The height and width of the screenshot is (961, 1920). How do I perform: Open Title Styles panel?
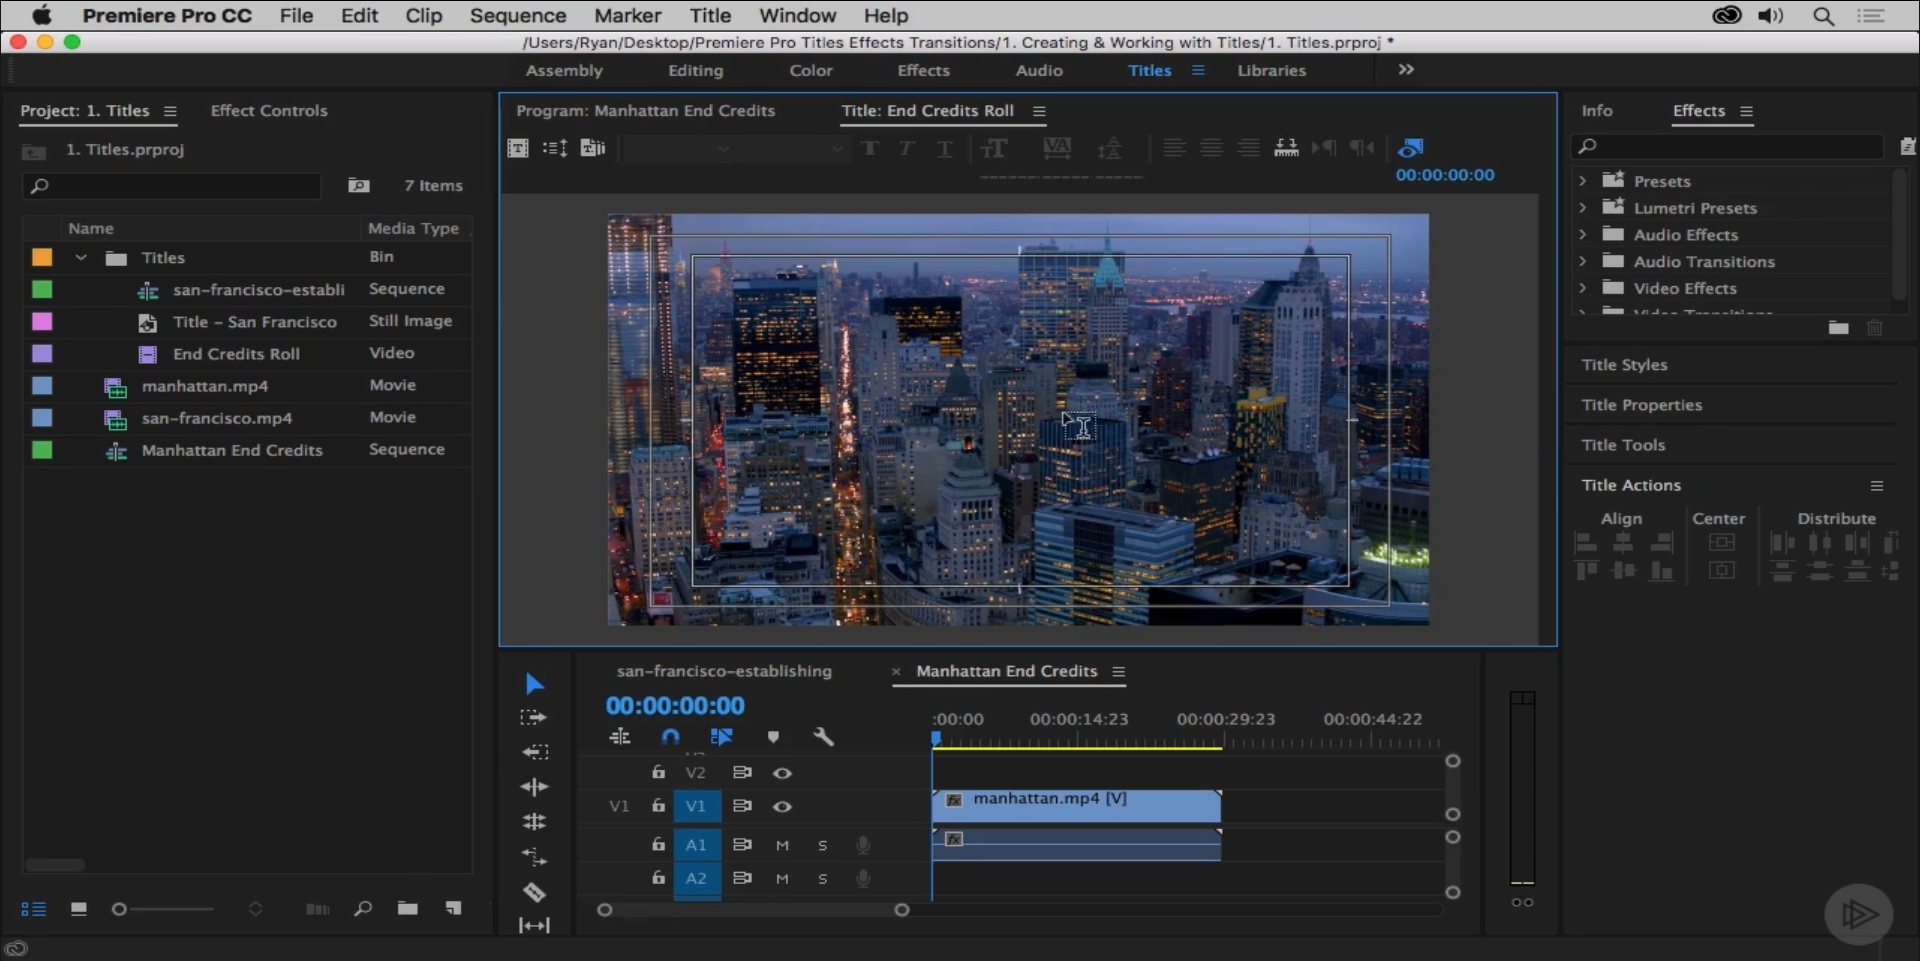pyautogui.click(x=1624, y=365)
